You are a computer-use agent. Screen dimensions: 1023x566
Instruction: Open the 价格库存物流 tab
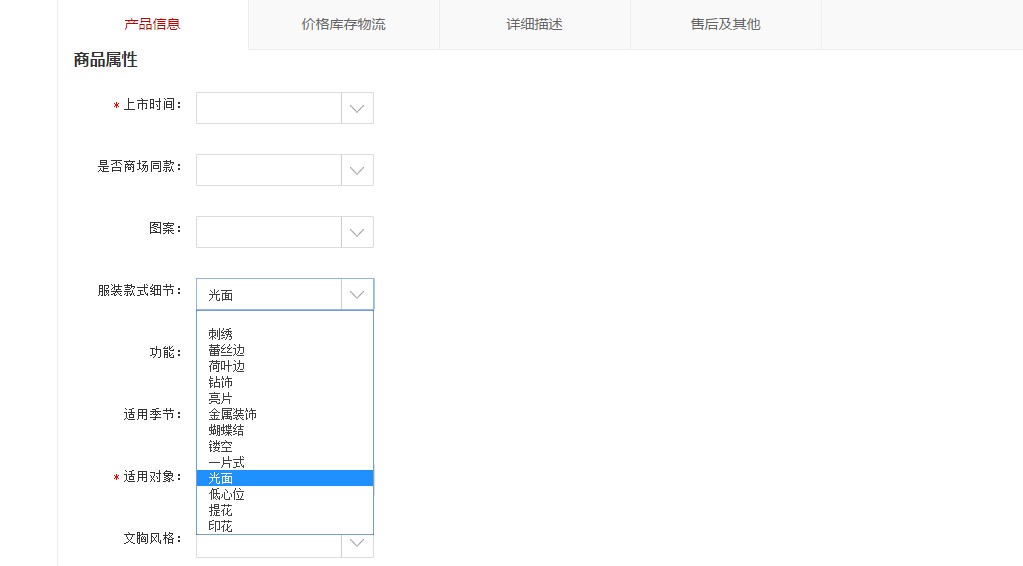(x=344, y=24)
